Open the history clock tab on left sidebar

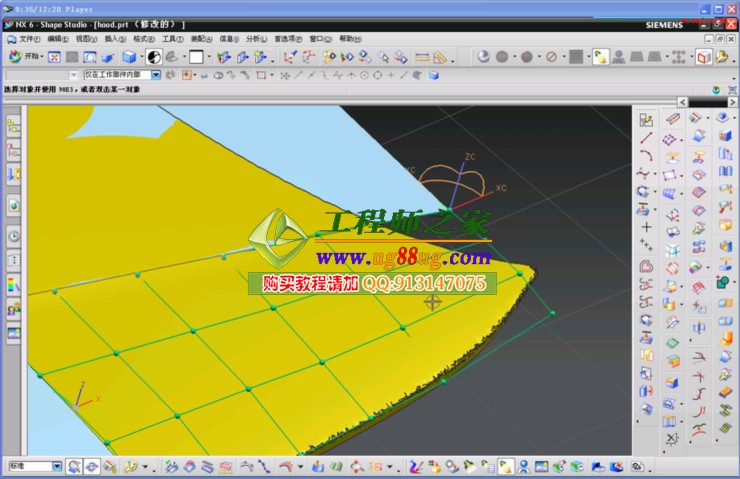click(x=14, y=236)
